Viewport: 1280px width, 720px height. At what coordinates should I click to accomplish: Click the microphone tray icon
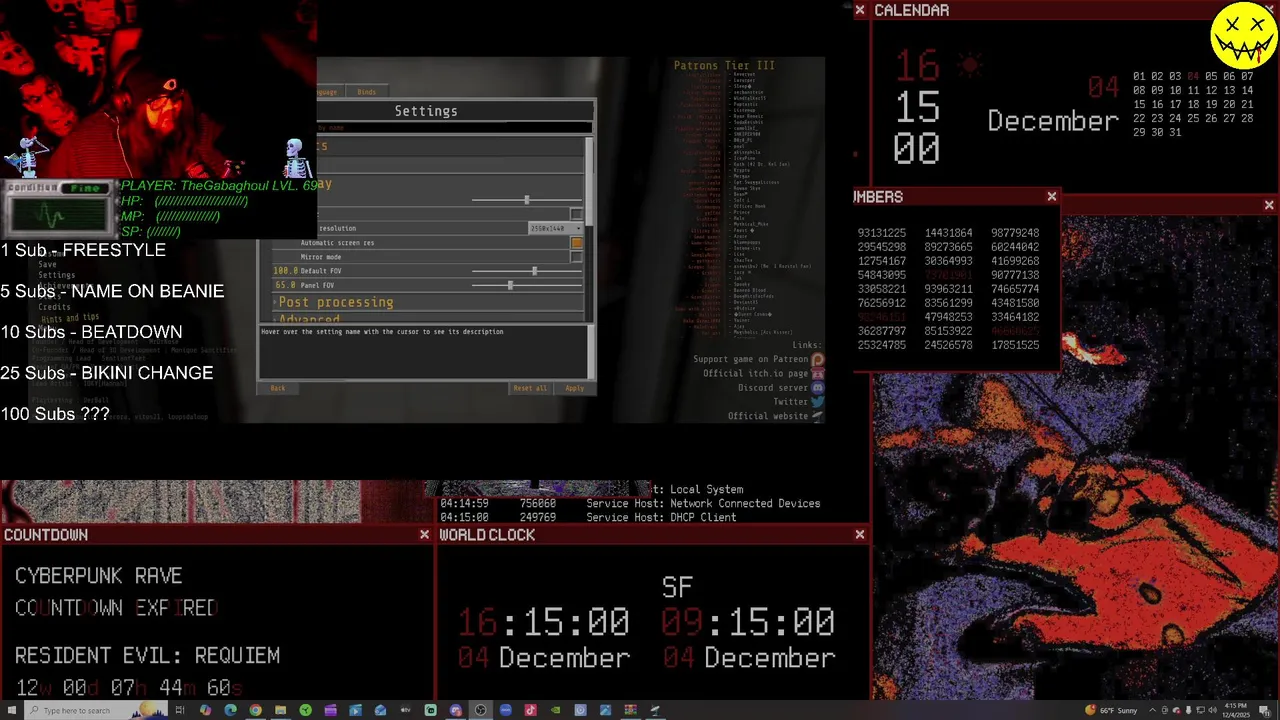1188,710
